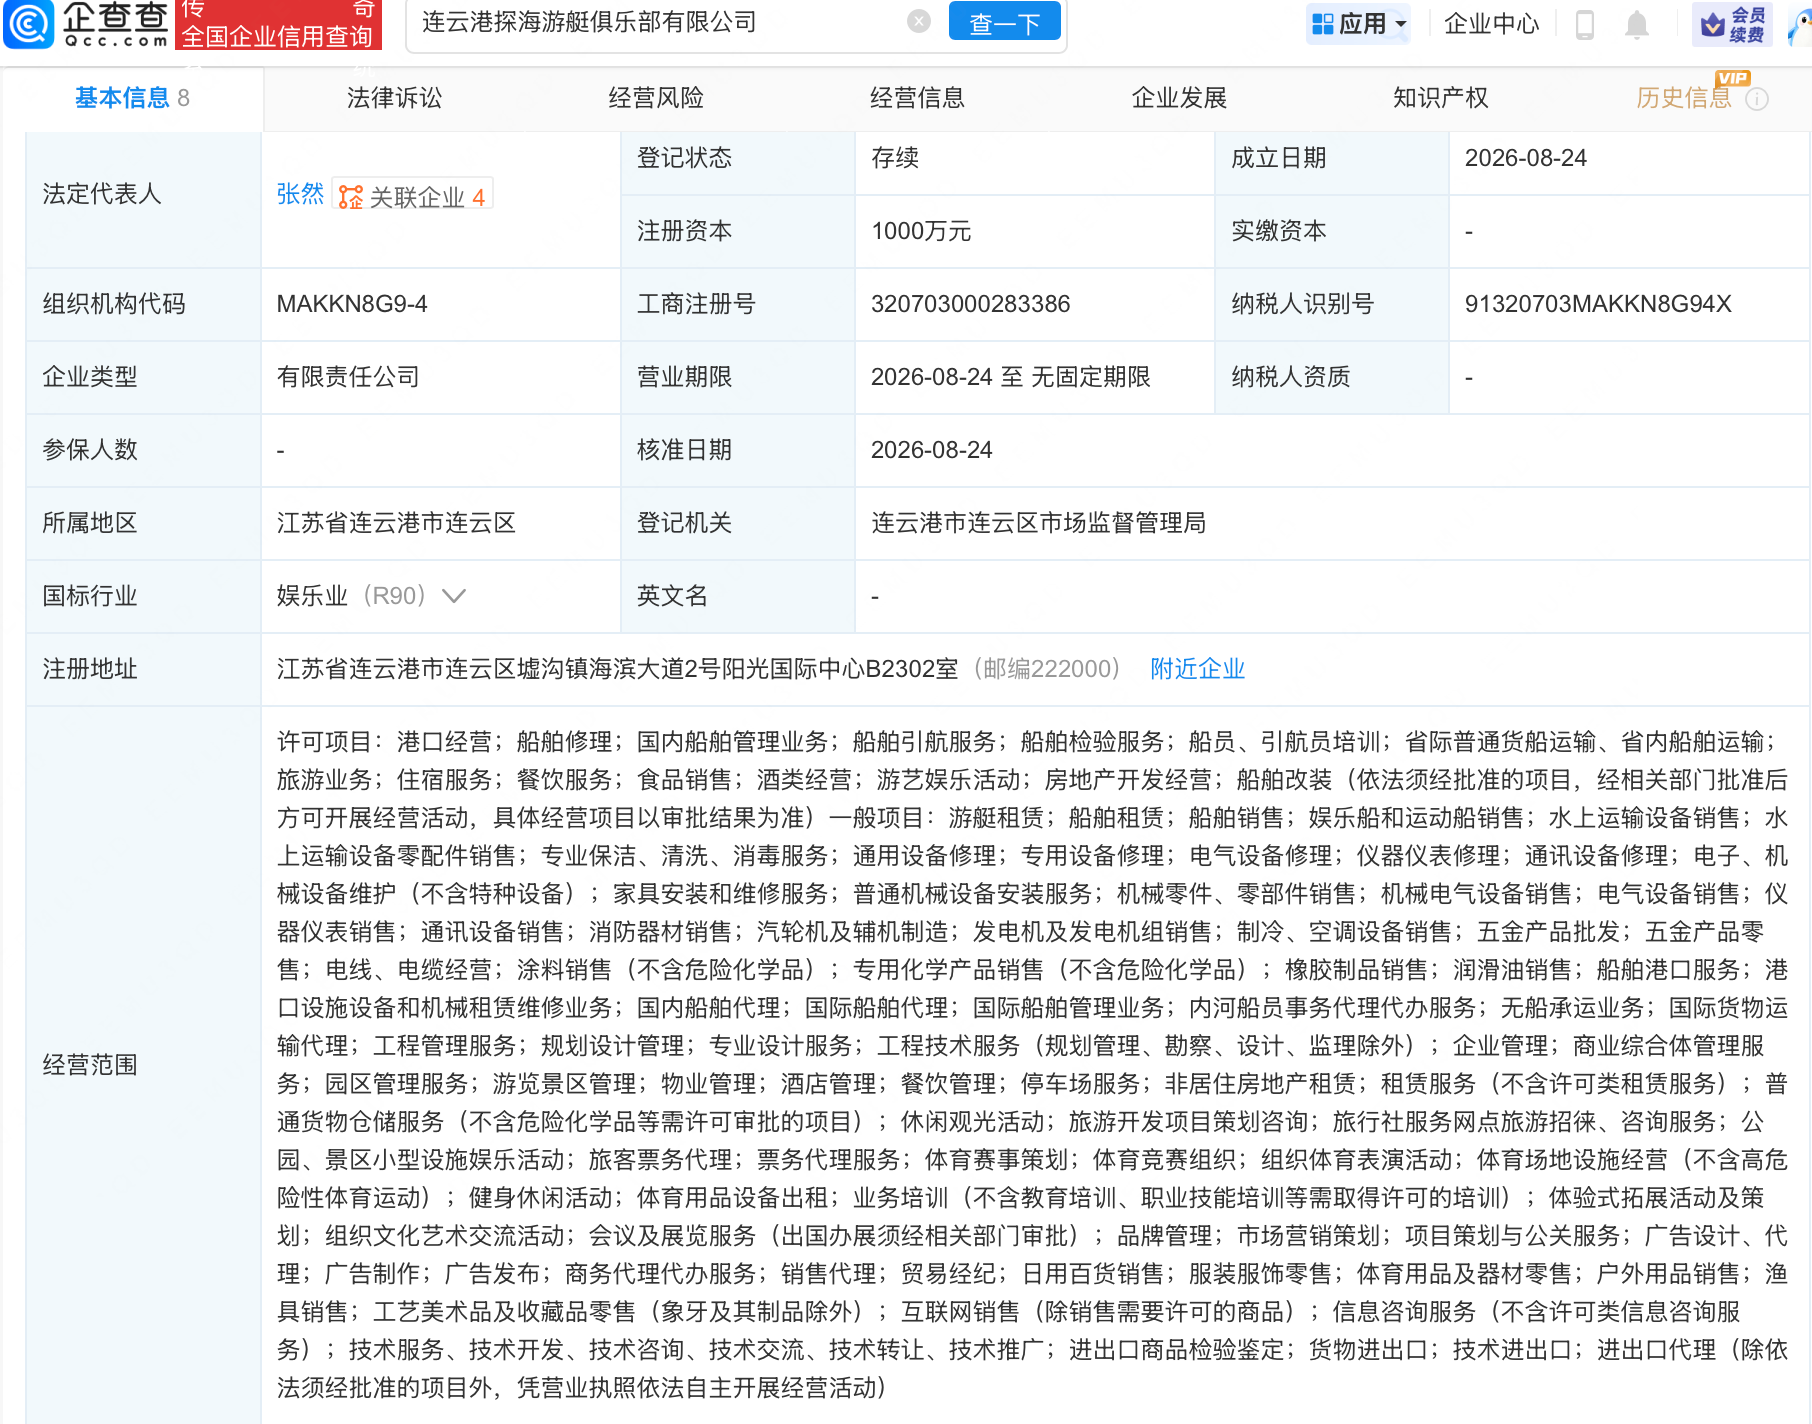Click the Qichacha logo icon

tap(28, 23)
